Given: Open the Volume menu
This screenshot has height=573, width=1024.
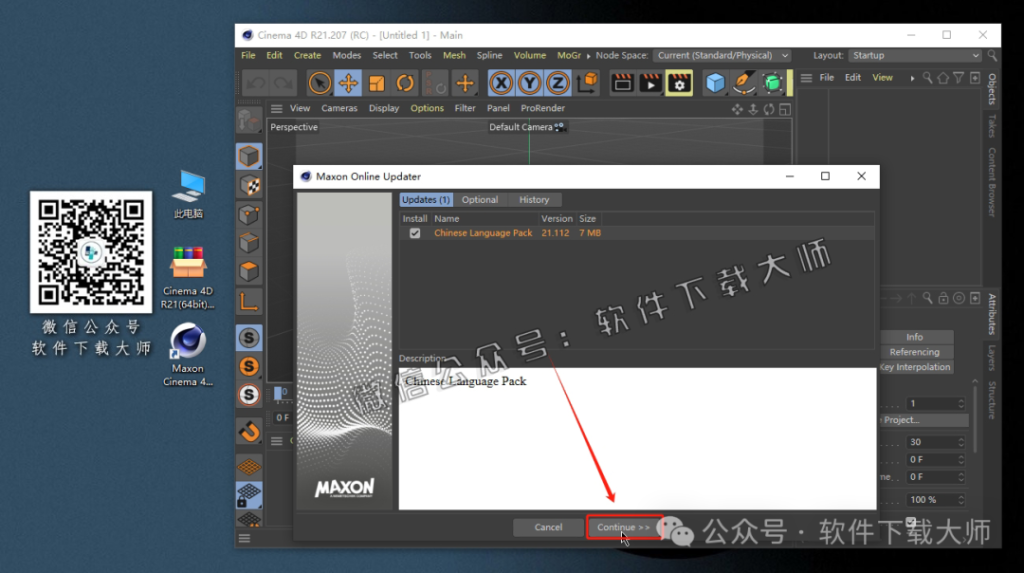Looking at the screenshot, I should (530, 56).
